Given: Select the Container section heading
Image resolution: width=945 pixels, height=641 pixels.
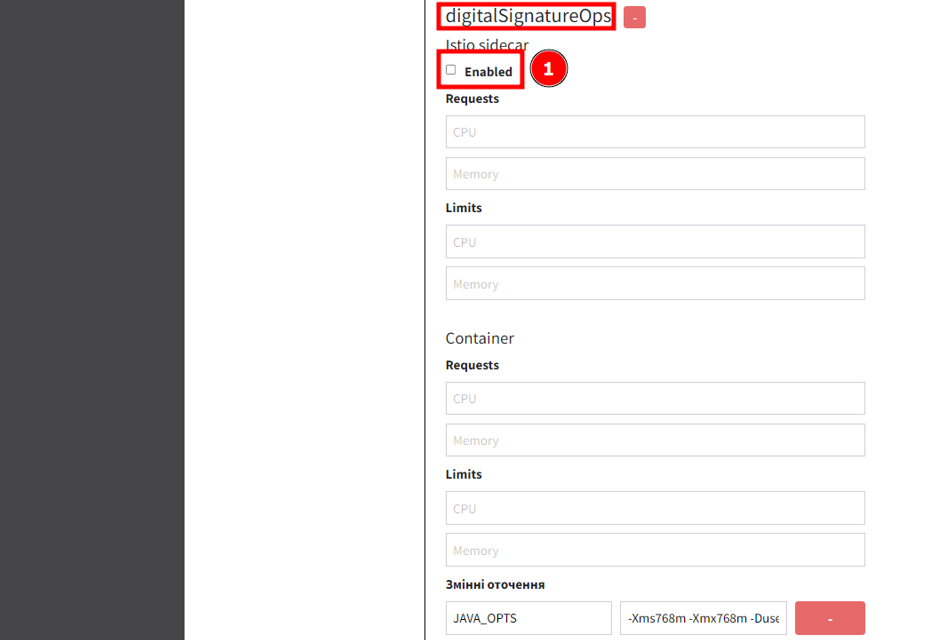Looking at the screenshot, I should (480, 338).
